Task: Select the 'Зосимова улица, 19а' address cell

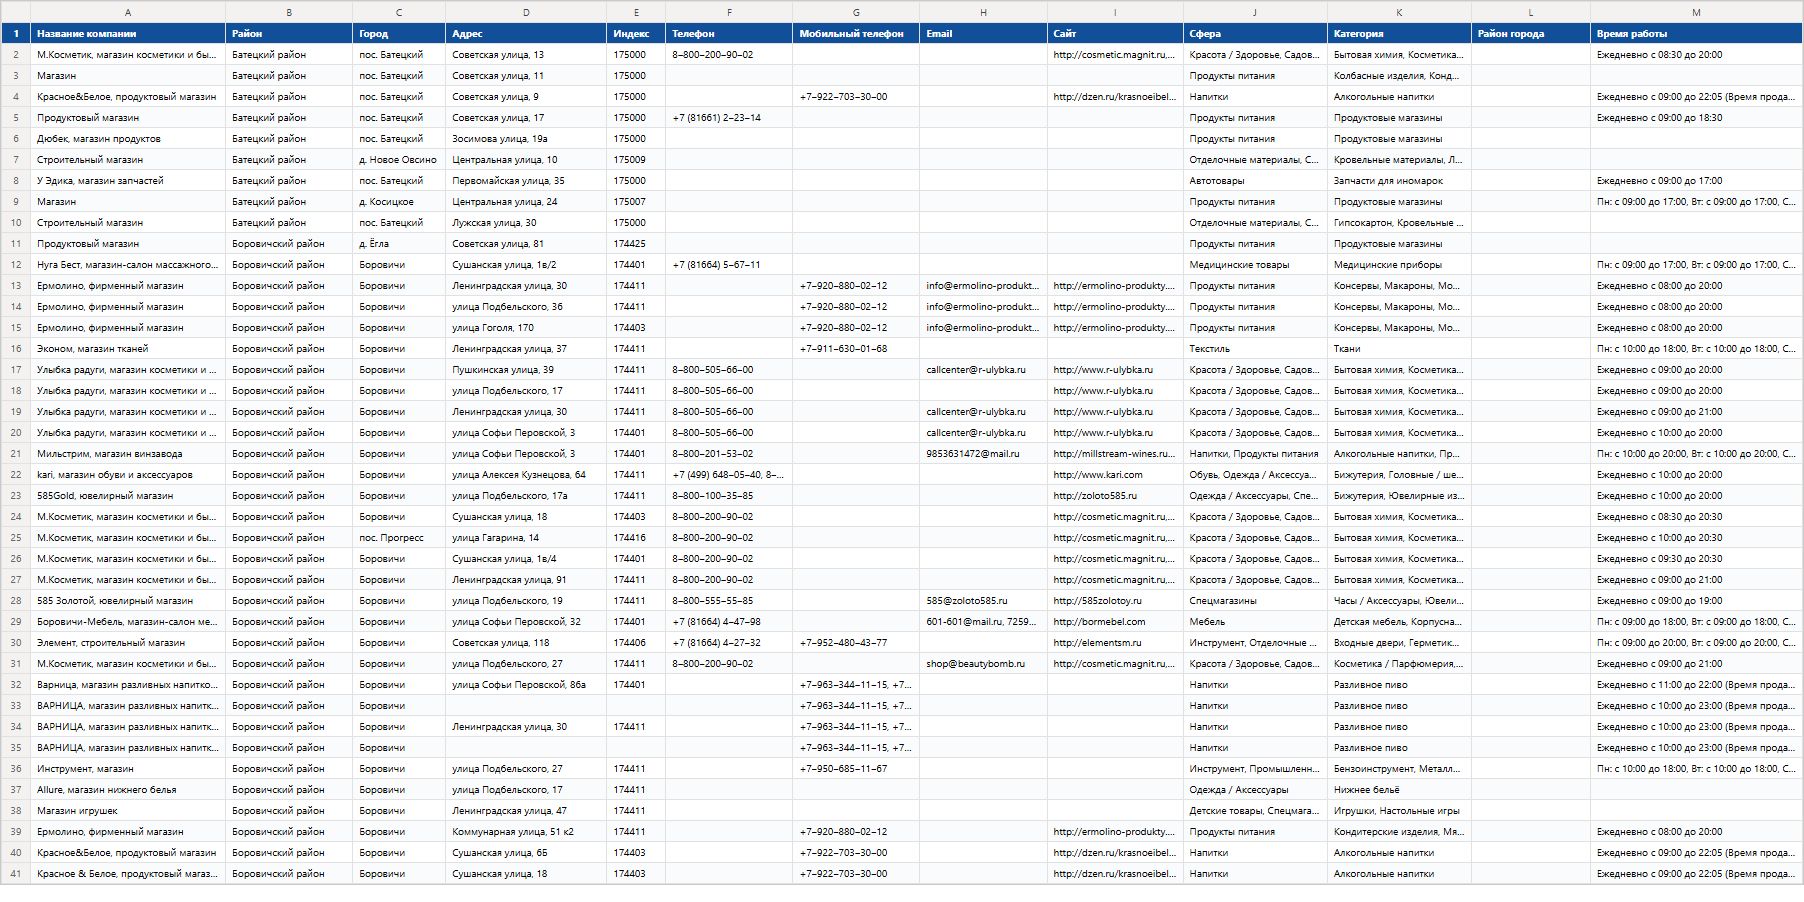Action: (526, 139)
